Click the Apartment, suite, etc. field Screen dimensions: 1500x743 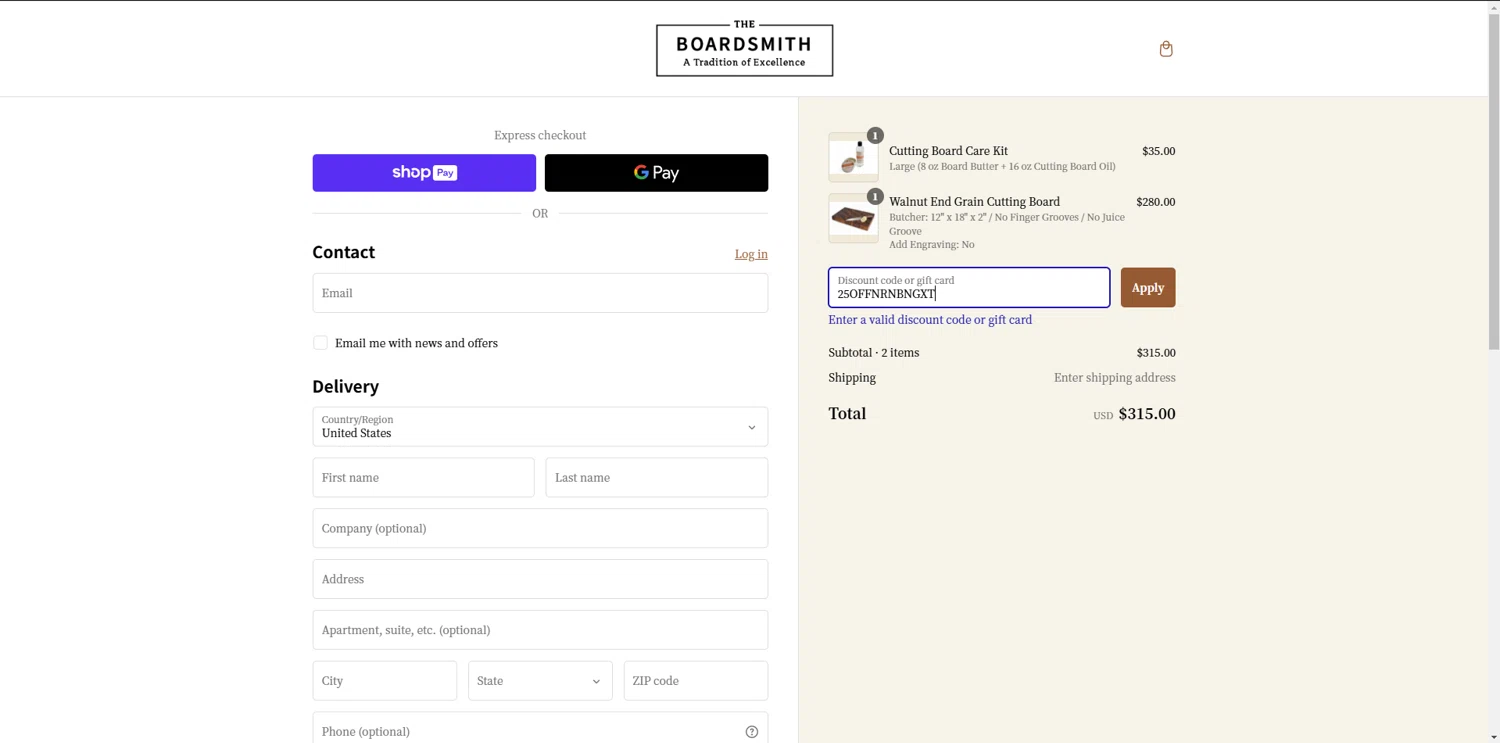click(x=540, y=630)
